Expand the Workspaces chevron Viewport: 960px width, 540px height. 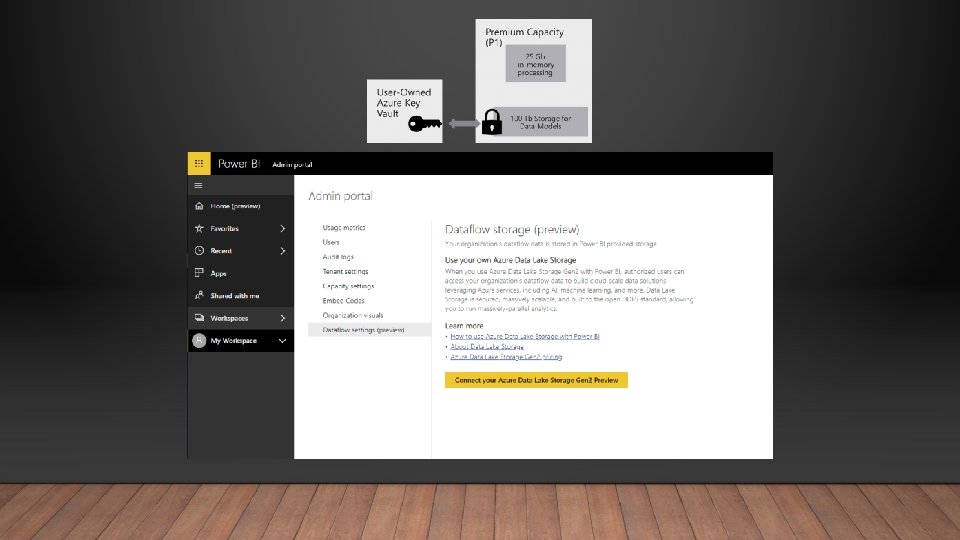point(282,318)
